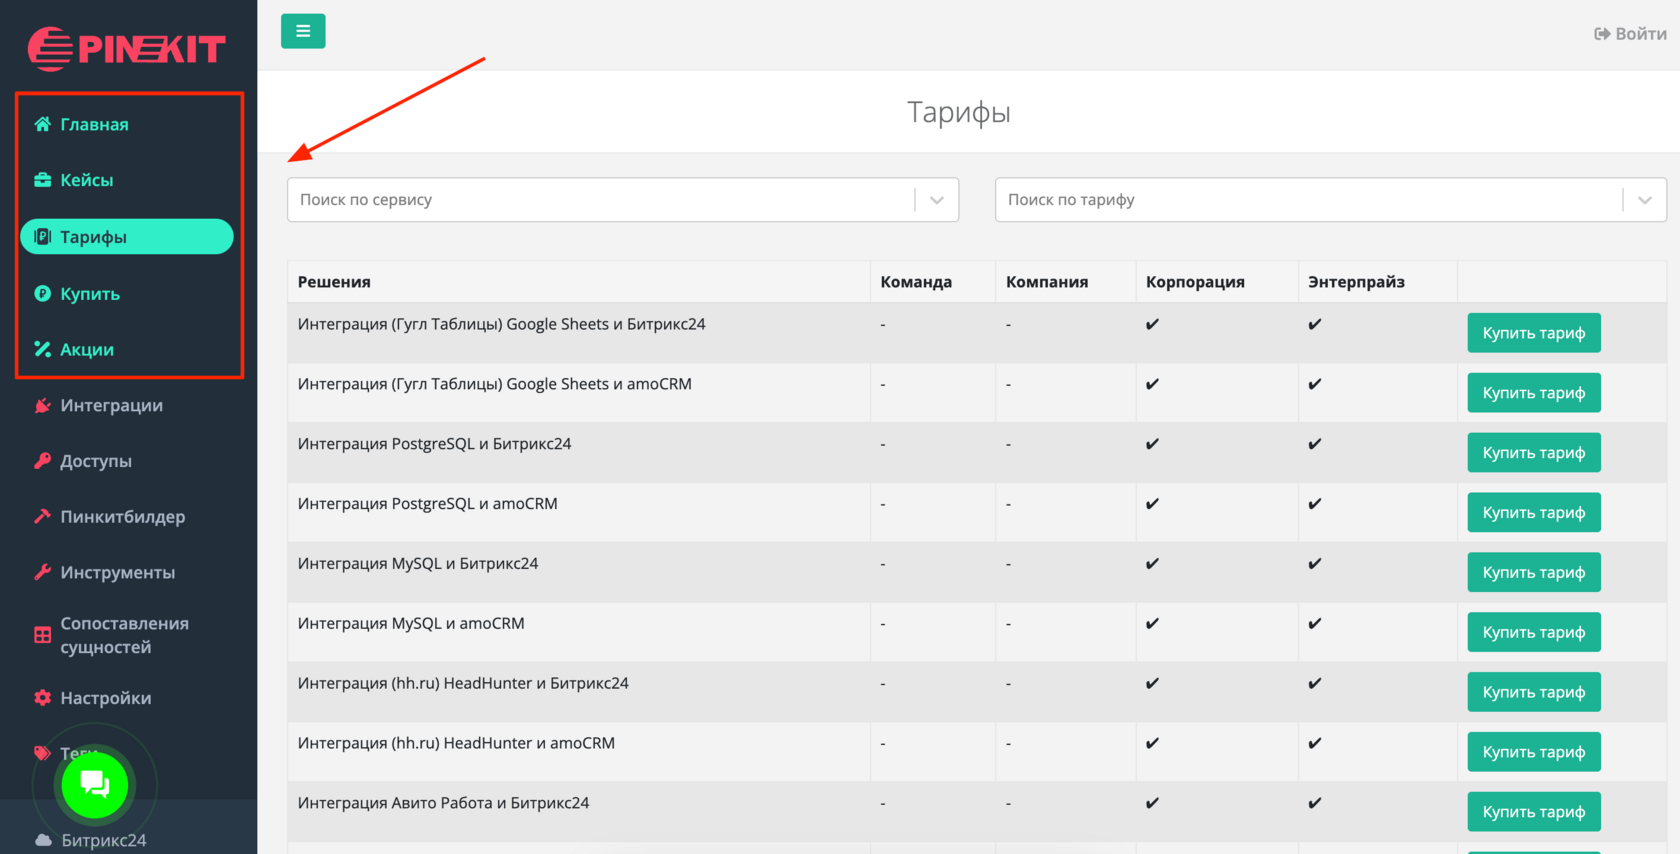The image size is (1680, 854).
Task: Click the cloud icon beside Битрикс24
Action: click(x=43, y=840)
